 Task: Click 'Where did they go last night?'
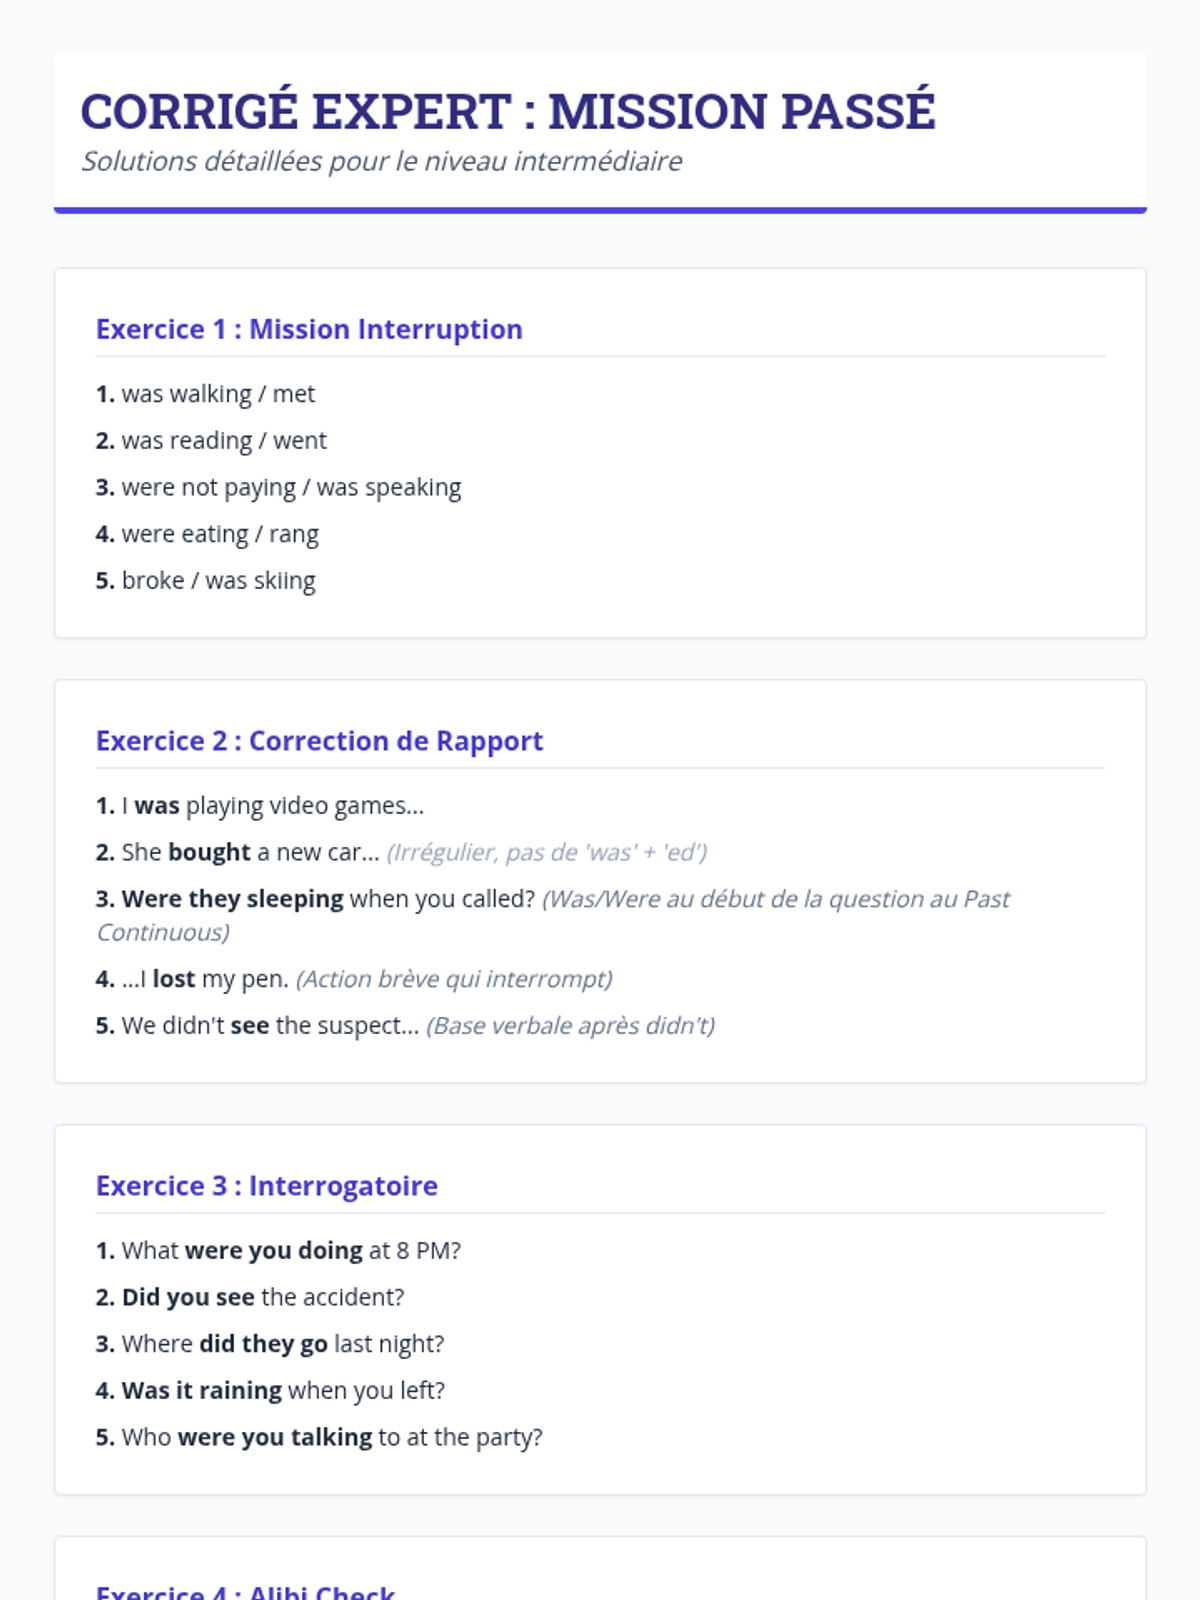282,1344
